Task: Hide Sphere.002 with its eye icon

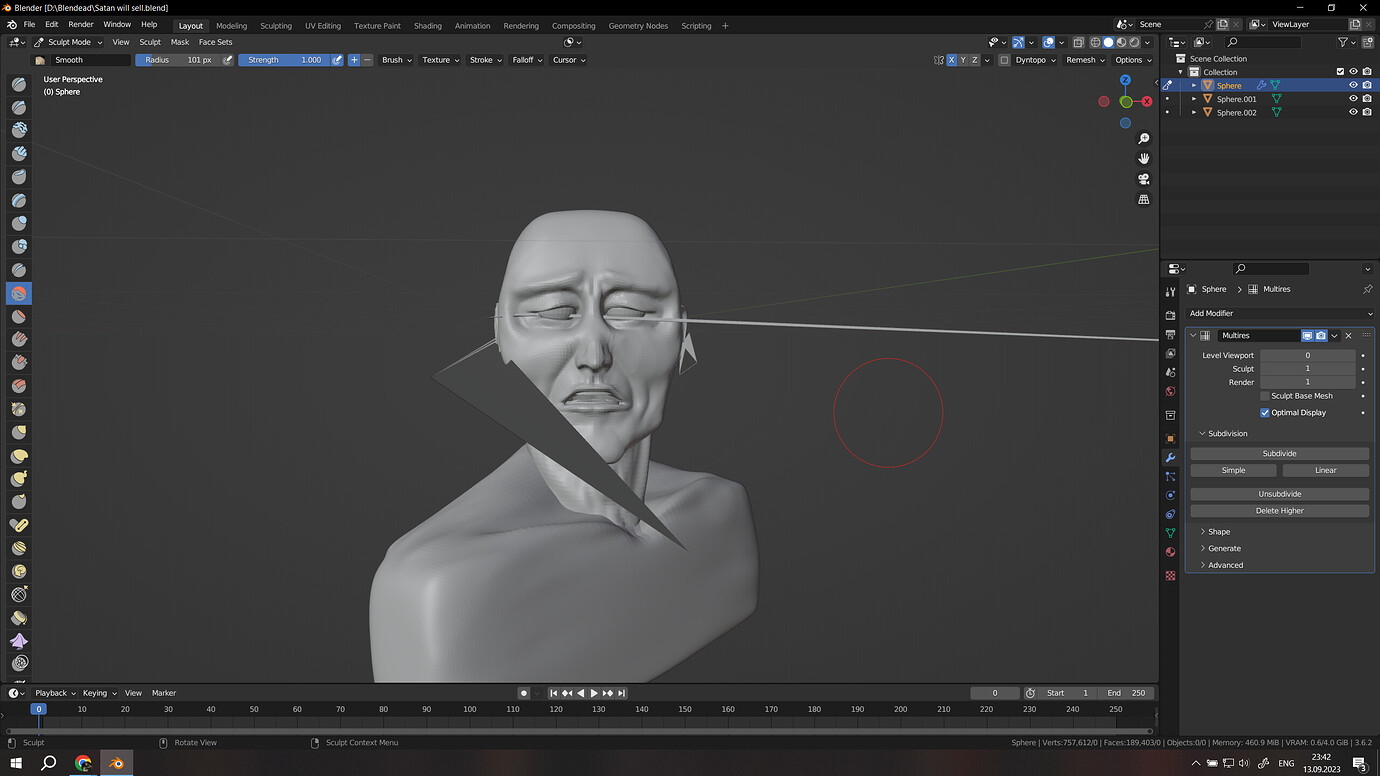Action: coord(1353,112)
